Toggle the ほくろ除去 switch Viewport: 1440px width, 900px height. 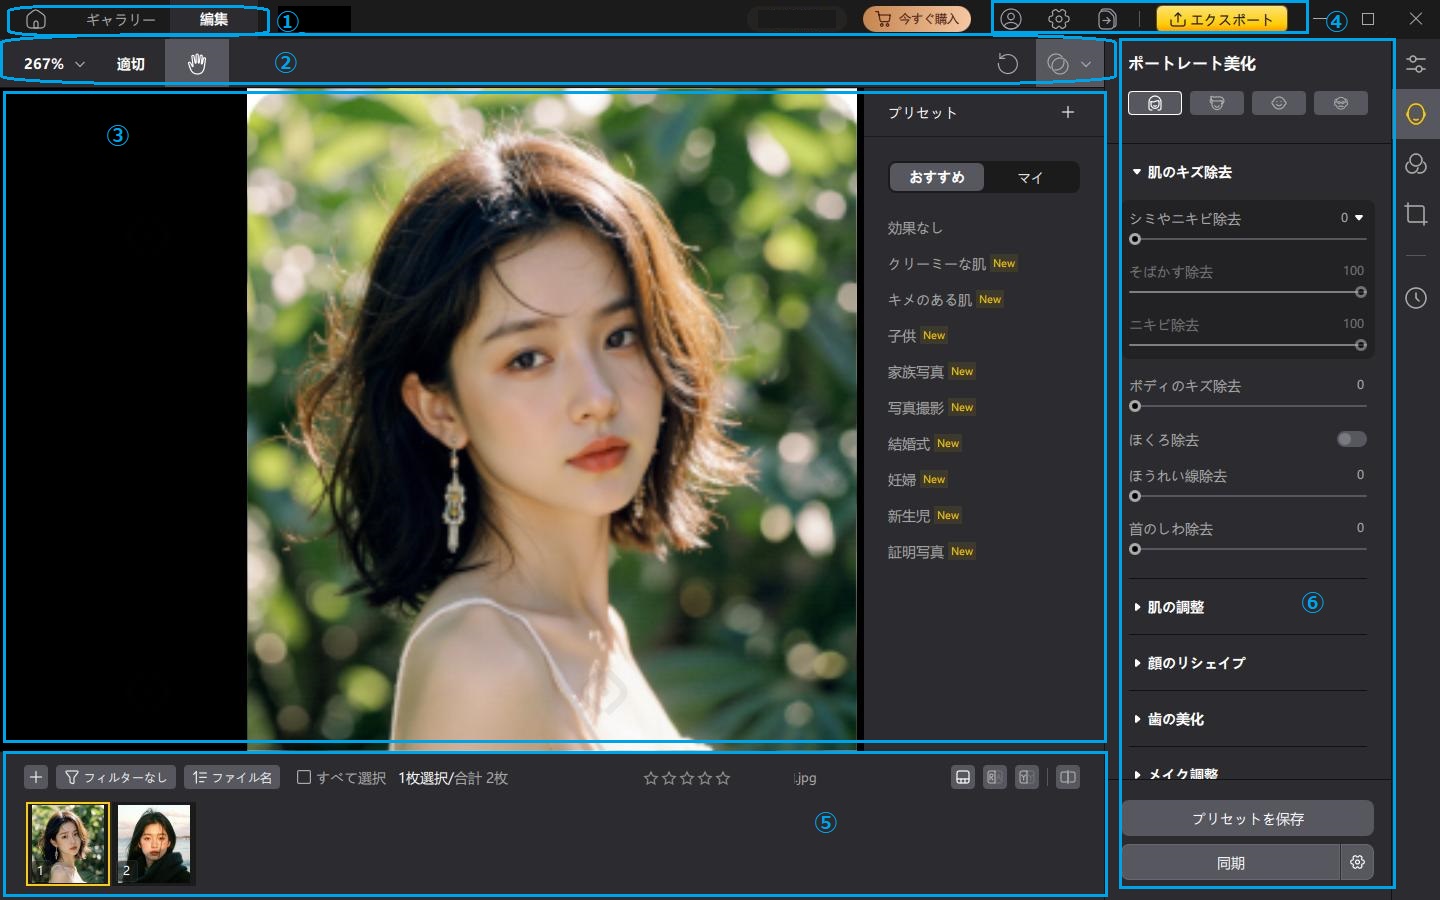click(1351, 440)
